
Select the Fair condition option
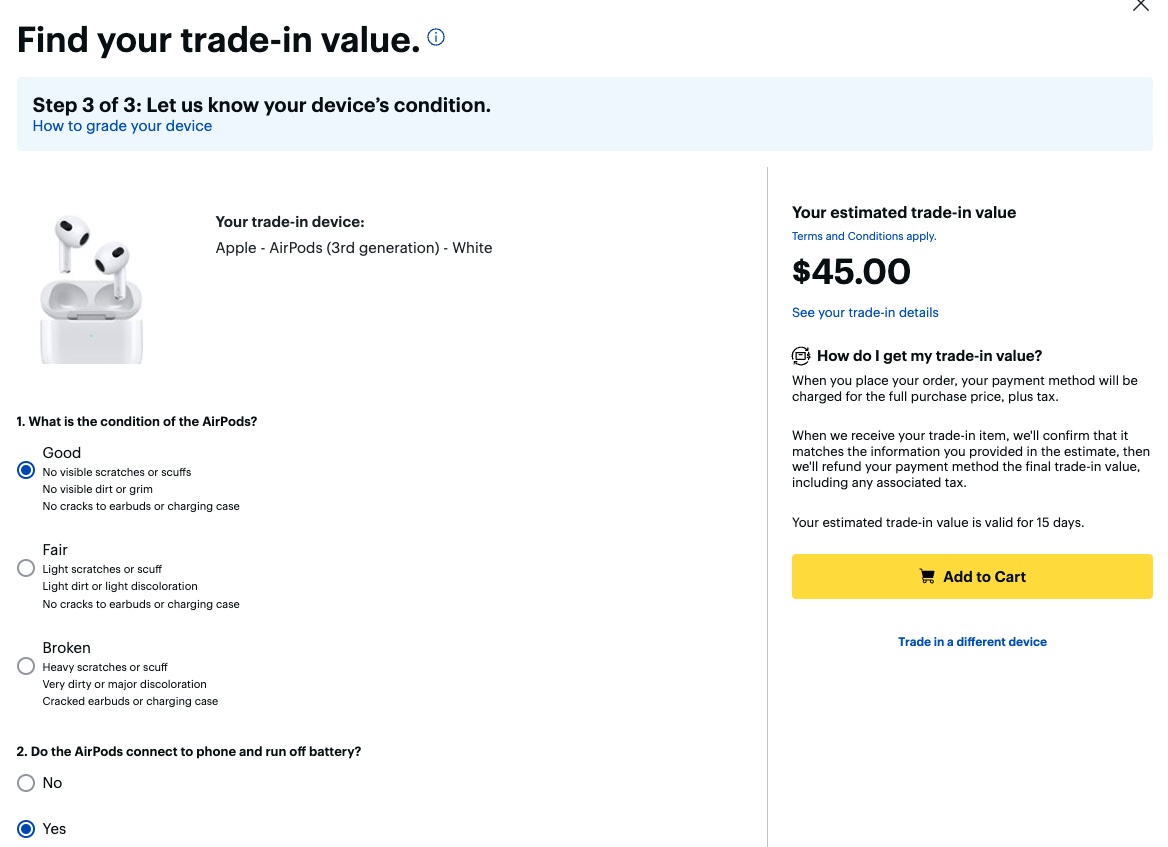26,567
